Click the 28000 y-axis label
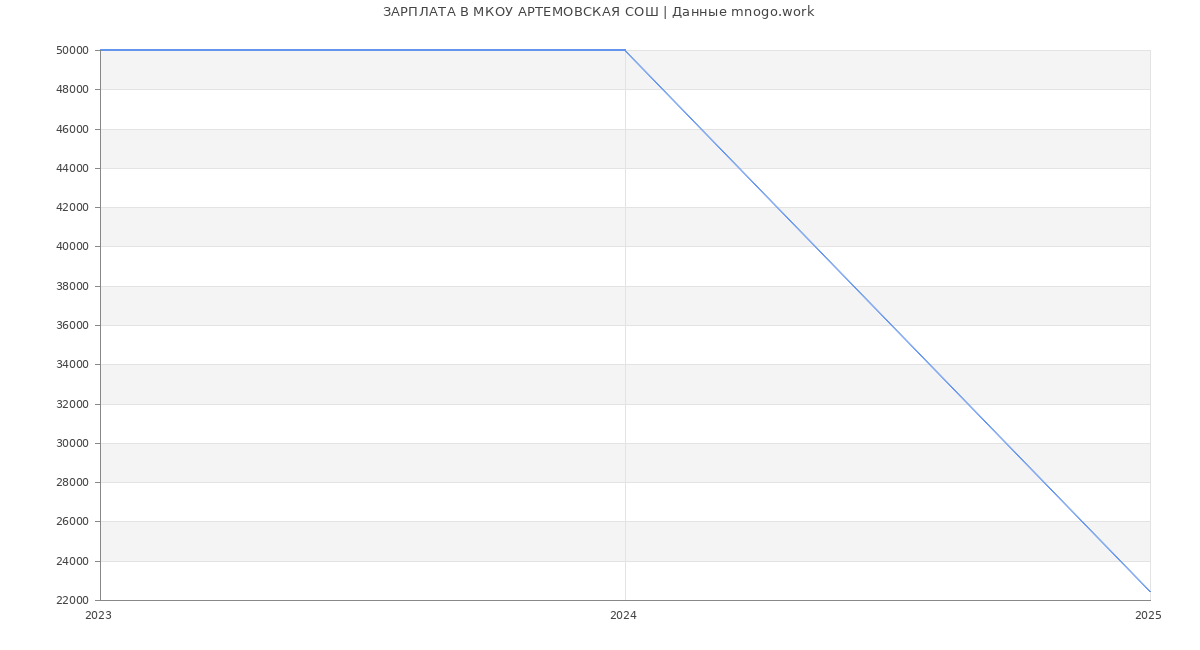 (x=73, y=482)
